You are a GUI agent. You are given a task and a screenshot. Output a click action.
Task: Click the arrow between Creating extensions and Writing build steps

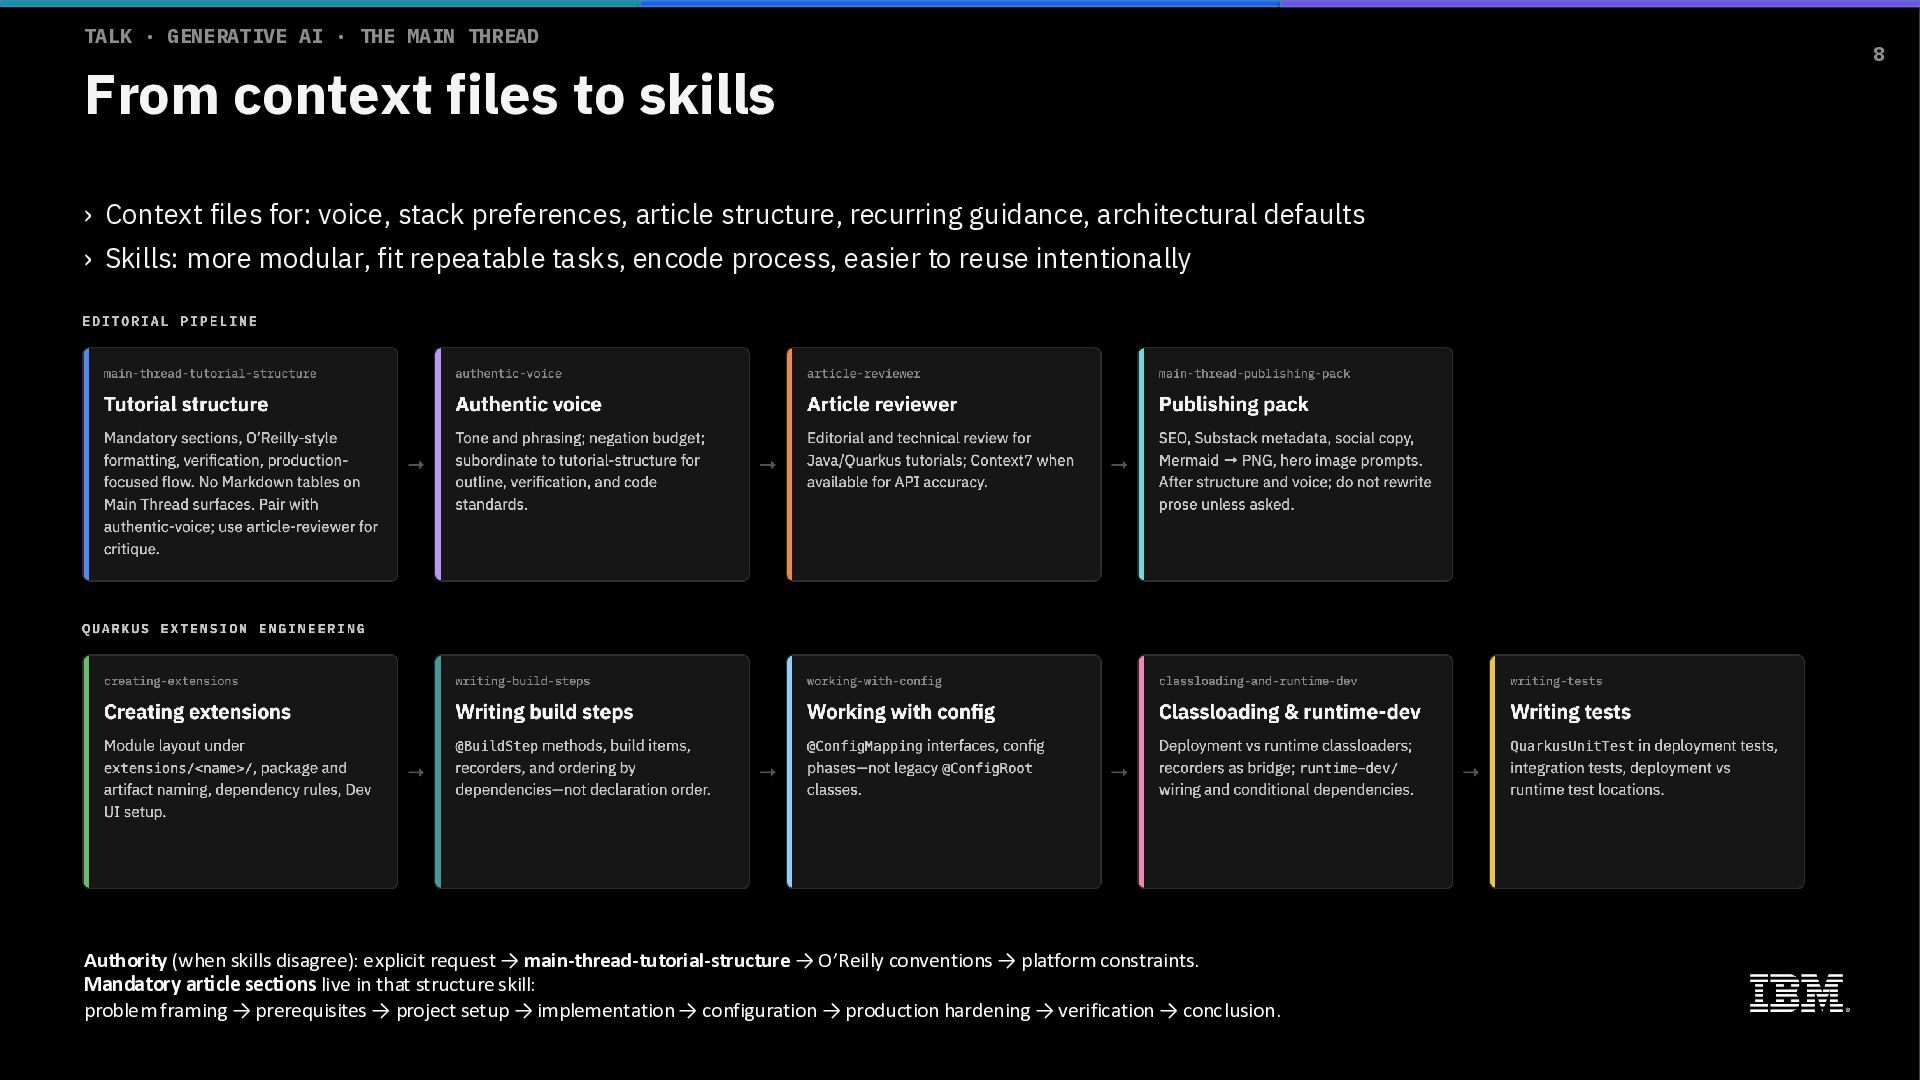[416, 772]
